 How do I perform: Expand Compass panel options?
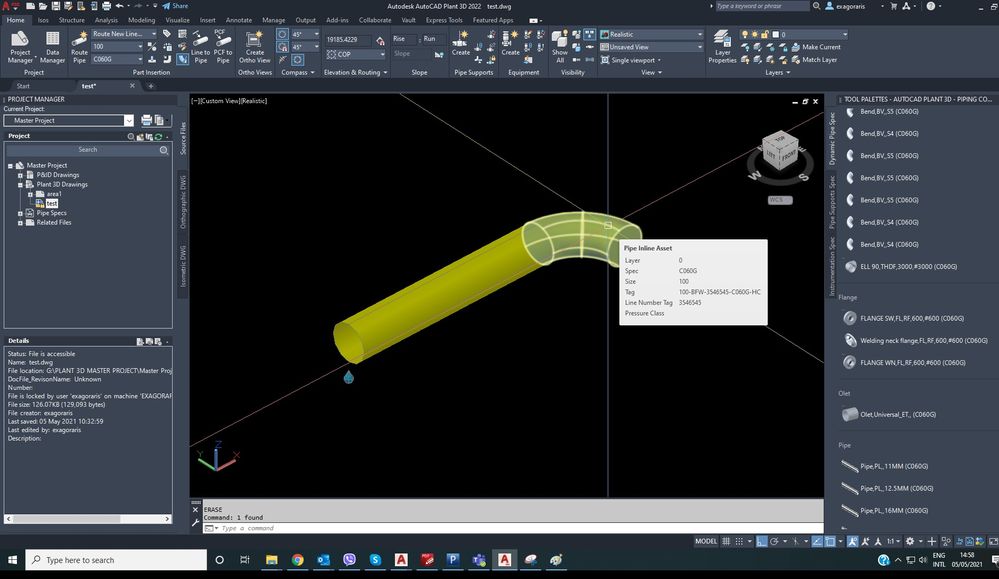298,73
